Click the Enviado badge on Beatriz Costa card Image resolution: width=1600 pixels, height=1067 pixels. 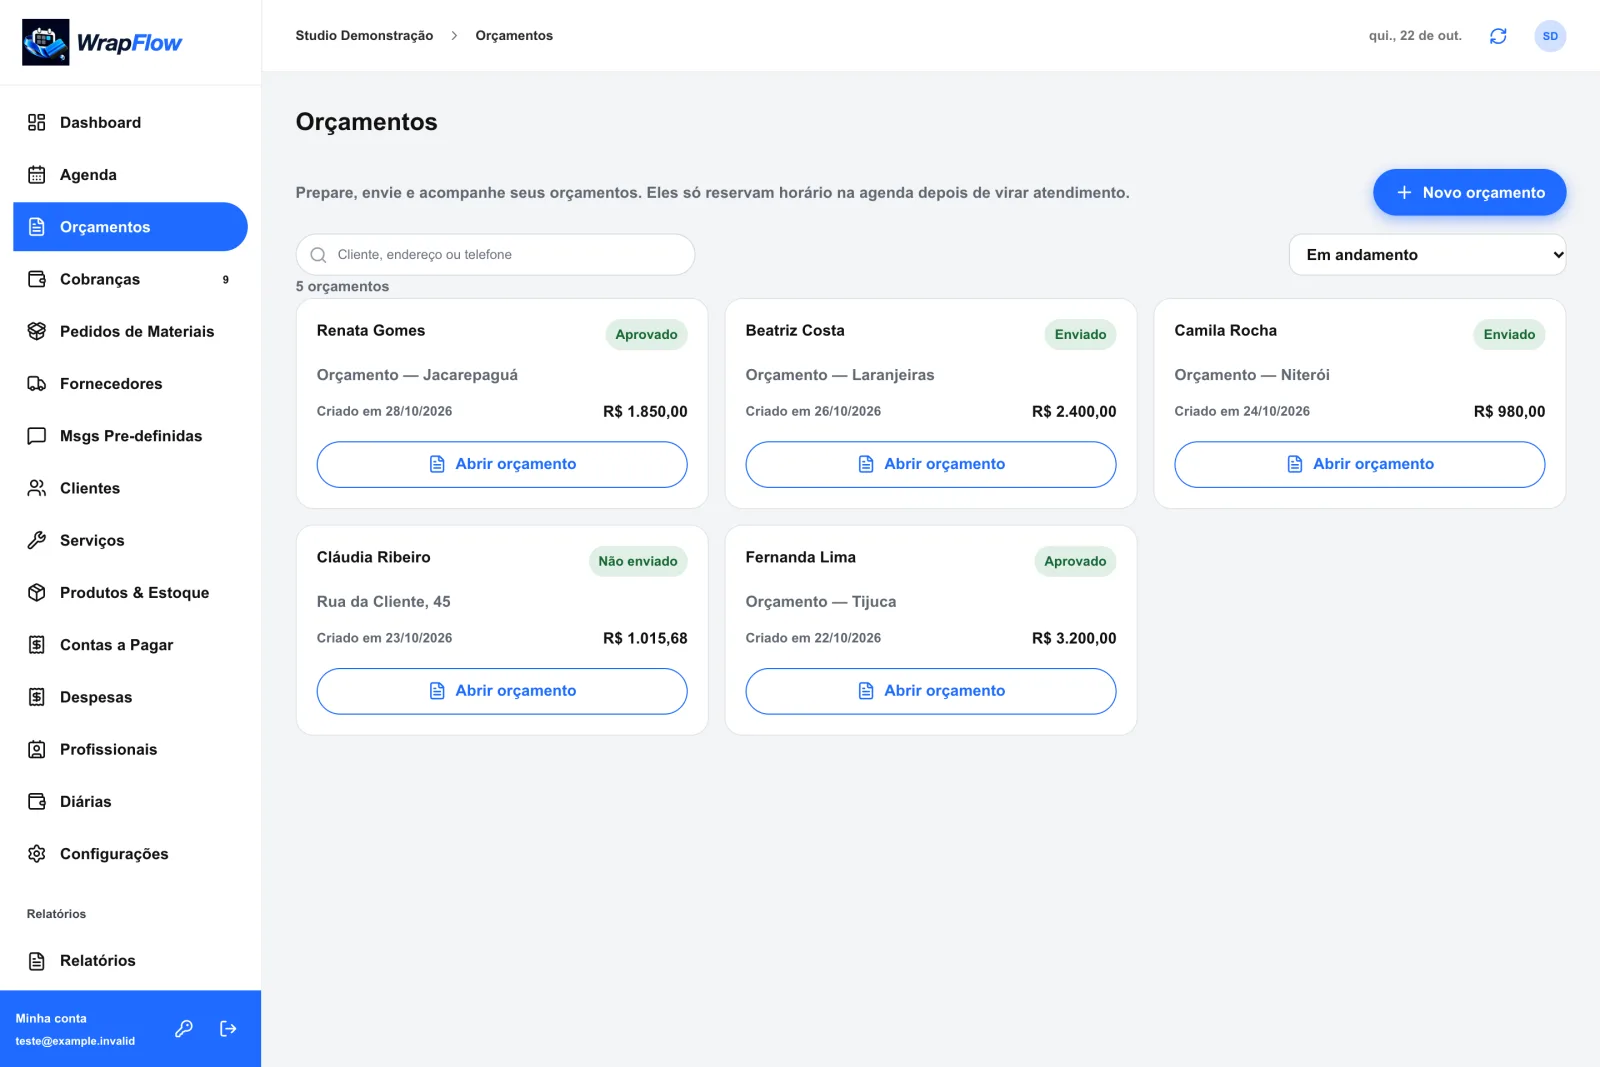1080,334
